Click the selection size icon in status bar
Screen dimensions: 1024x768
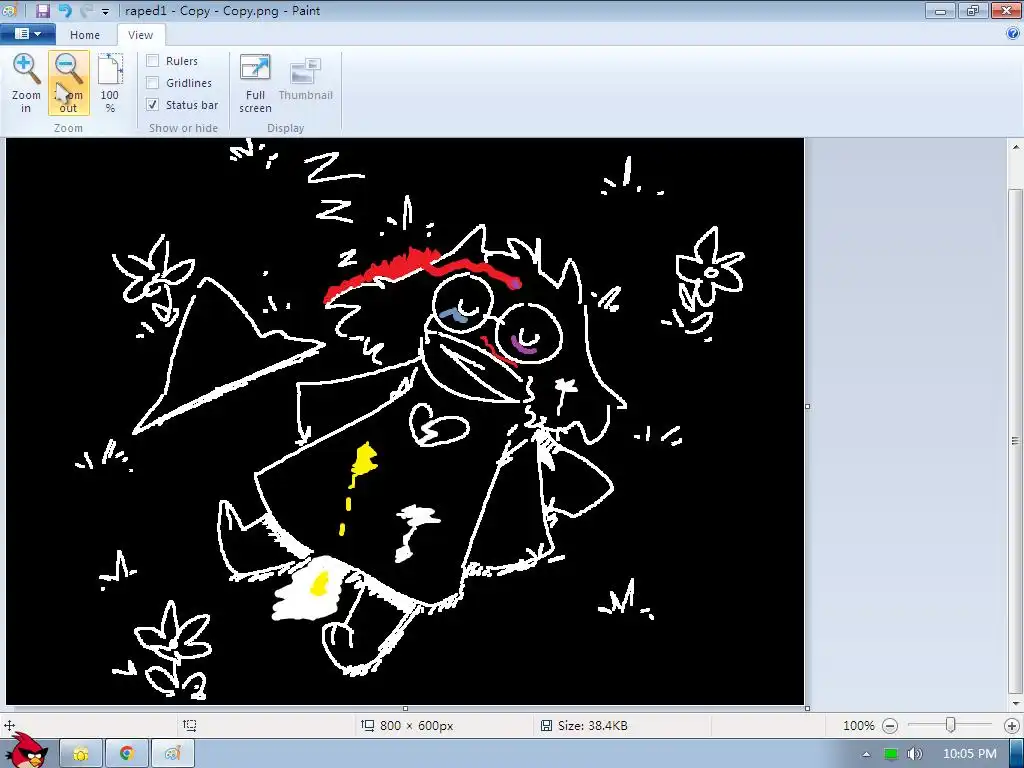(189, 725)
